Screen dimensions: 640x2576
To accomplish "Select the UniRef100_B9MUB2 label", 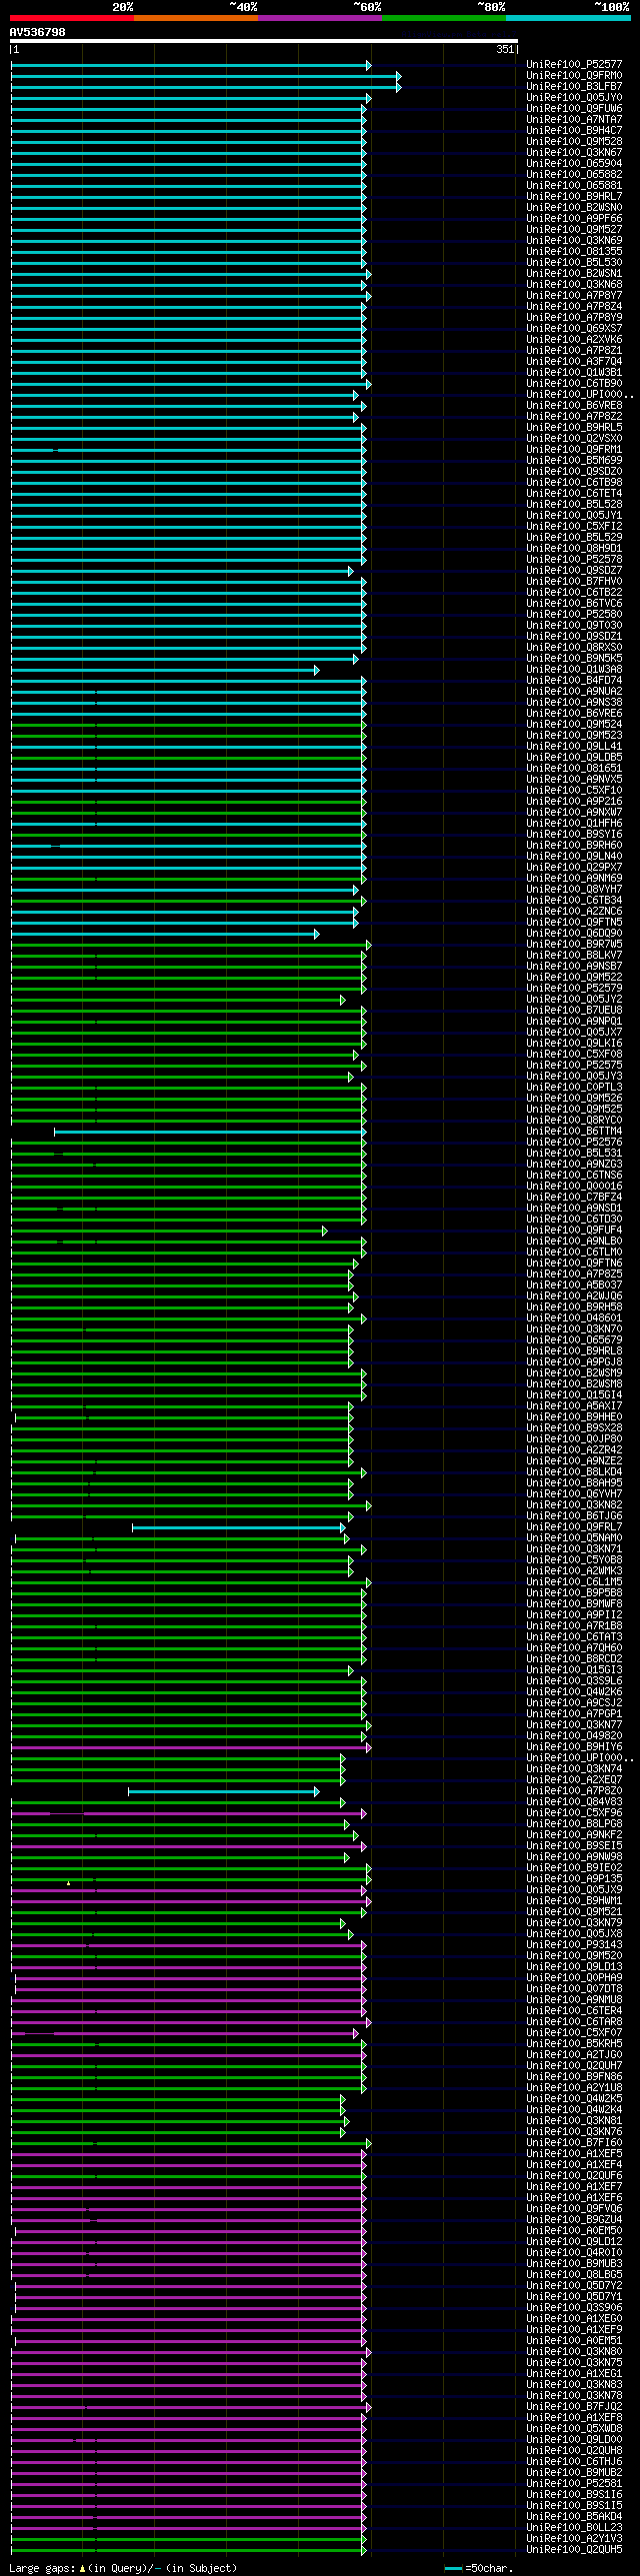I will point(574,2473).
